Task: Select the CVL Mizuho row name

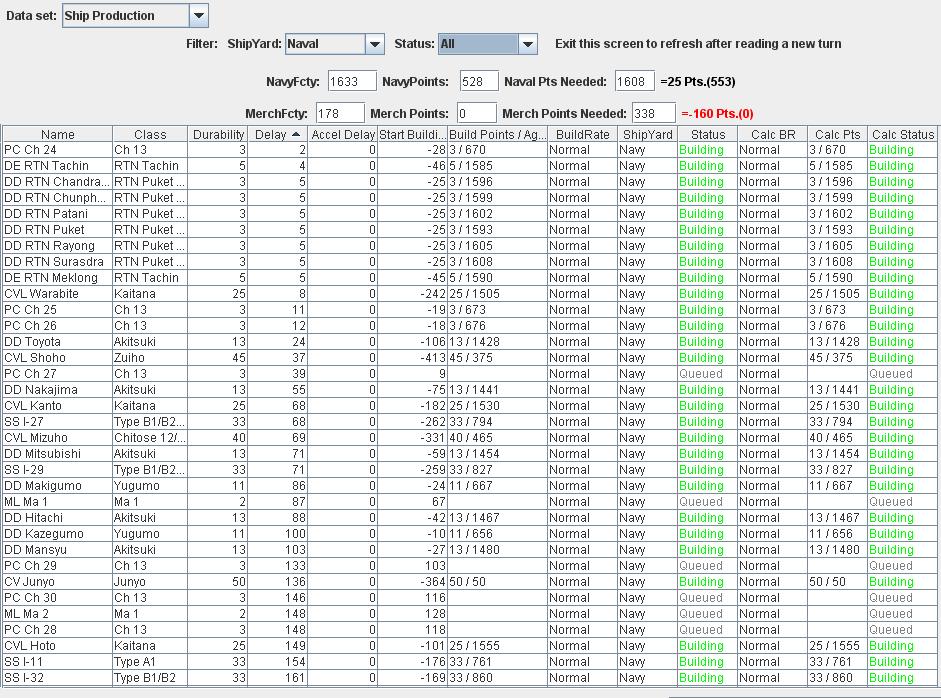Action: pos(35,438)
